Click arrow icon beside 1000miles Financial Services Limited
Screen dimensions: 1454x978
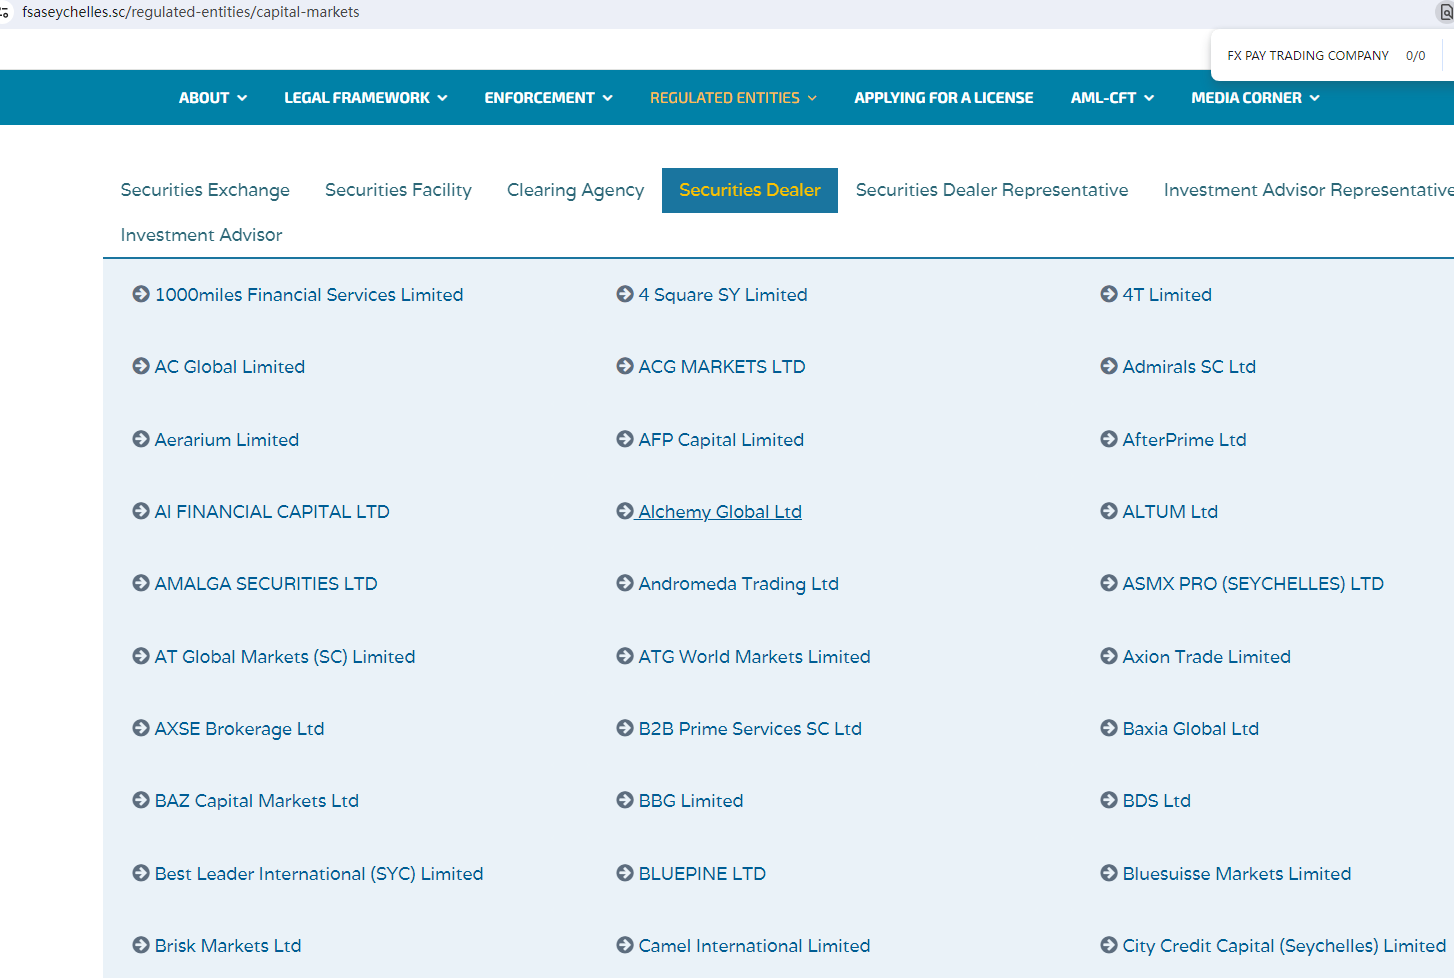pyautogui.click(x=141, y=294)
